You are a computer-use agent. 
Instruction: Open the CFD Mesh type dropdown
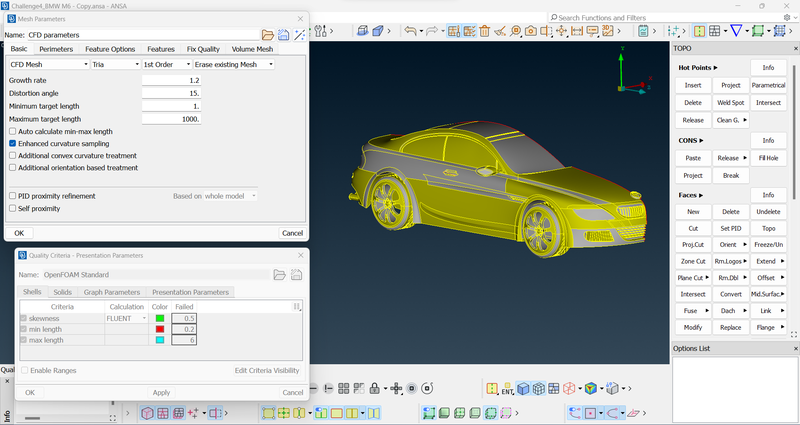(49, 64)
